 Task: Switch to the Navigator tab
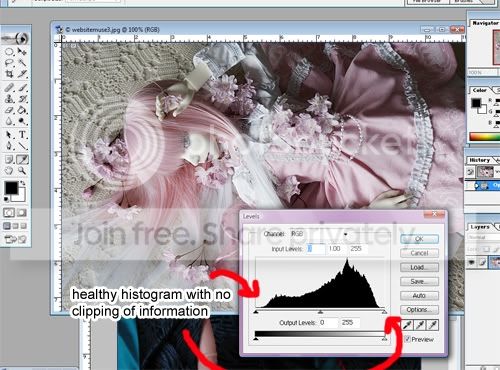coord(485,23)
